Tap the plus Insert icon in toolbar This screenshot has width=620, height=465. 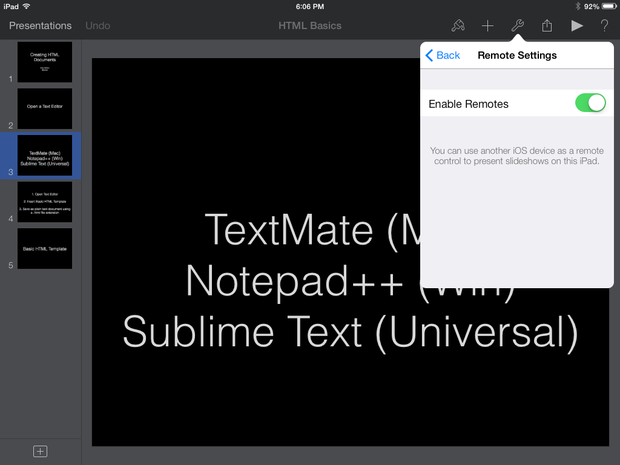(488, 26)
